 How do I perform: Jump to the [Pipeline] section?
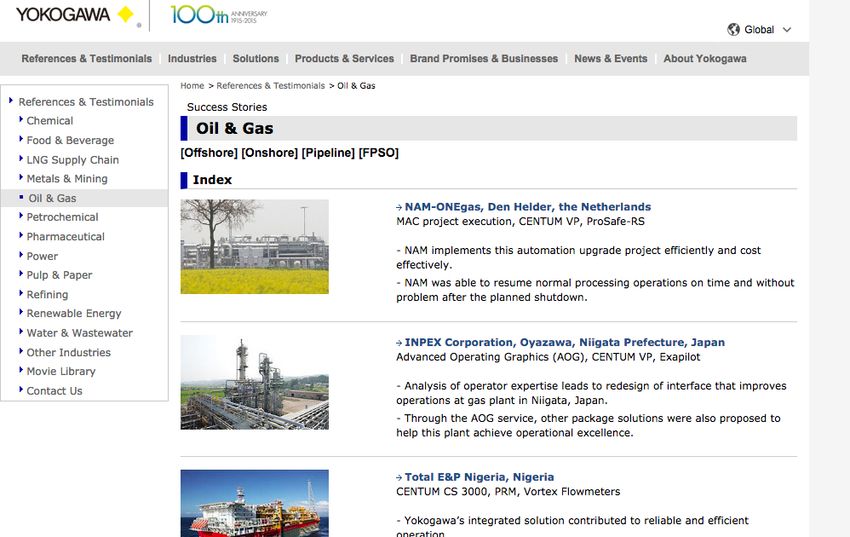pos(328,153)
